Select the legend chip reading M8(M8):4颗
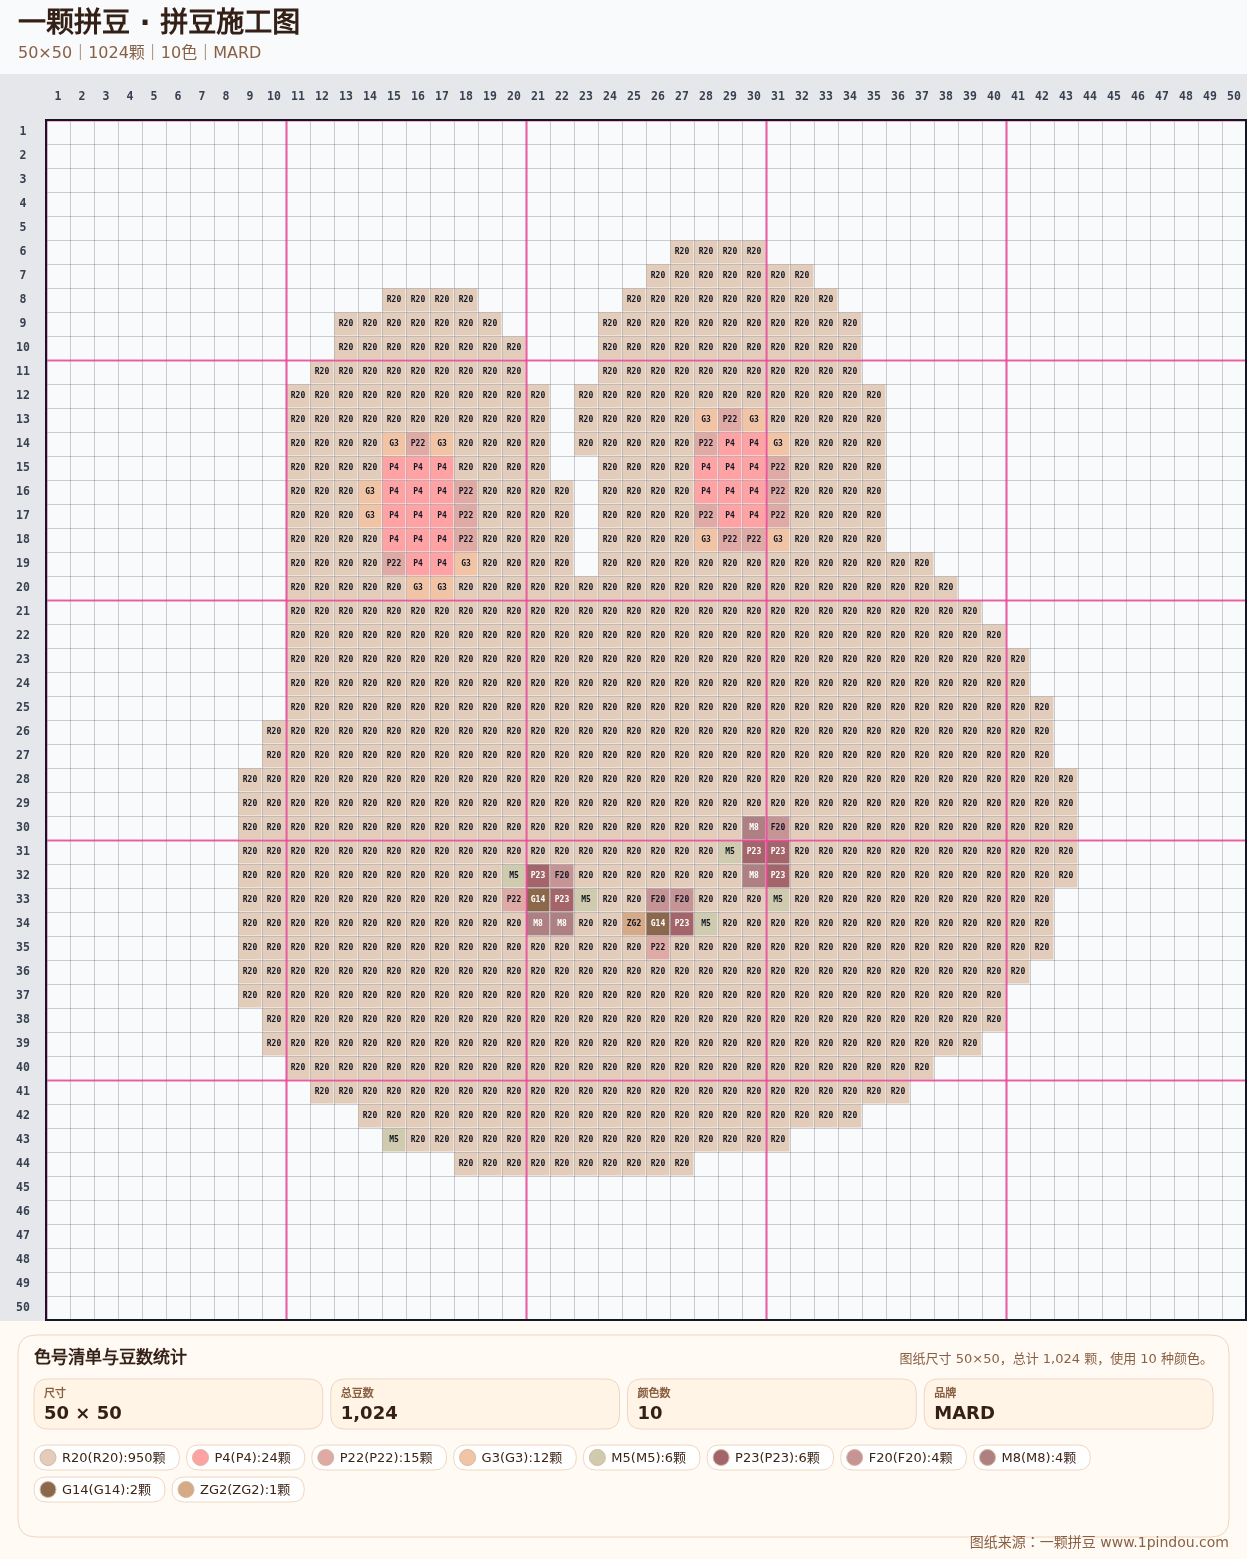1247x1559 pixels. pos(1031,1458)
